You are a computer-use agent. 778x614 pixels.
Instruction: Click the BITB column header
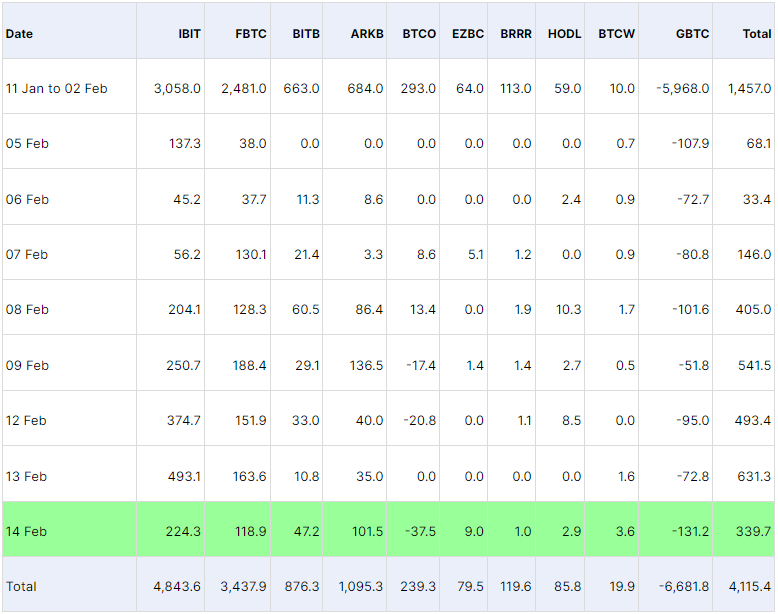(306, 34)
